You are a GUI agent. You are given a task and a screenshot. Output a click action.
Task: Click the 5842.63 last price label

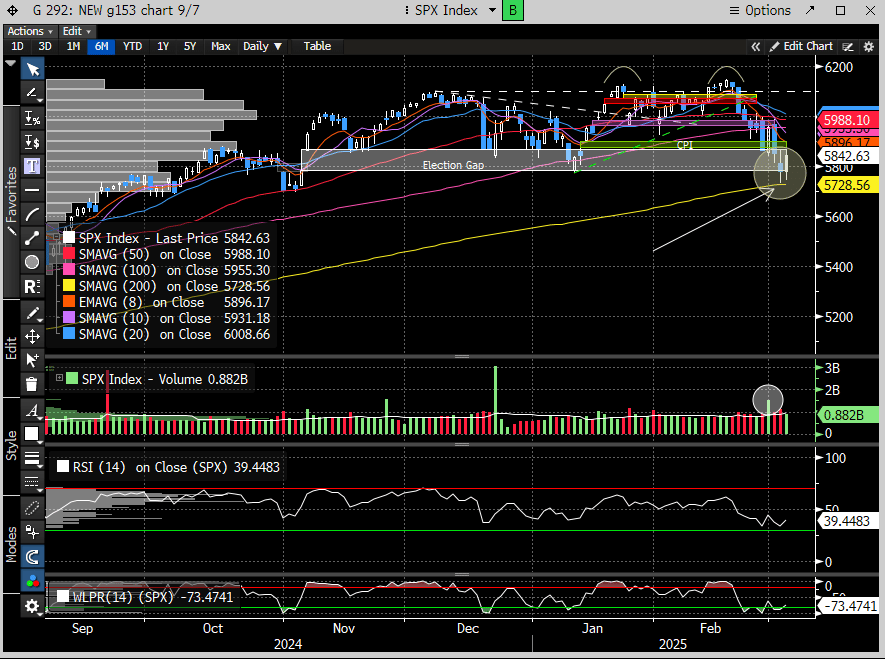coord(847,156)
